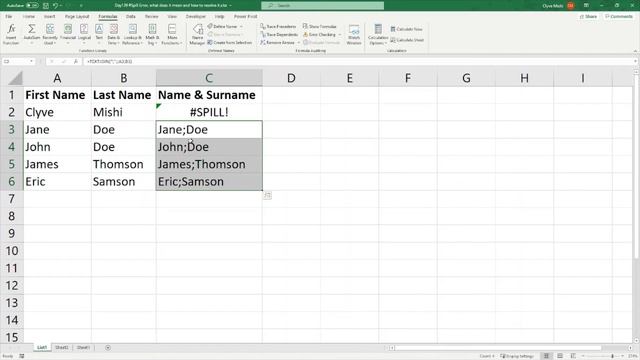Open the Error Checking dropdown
The width and height of the screenshot is (640, 360).
tap(340, 35)
